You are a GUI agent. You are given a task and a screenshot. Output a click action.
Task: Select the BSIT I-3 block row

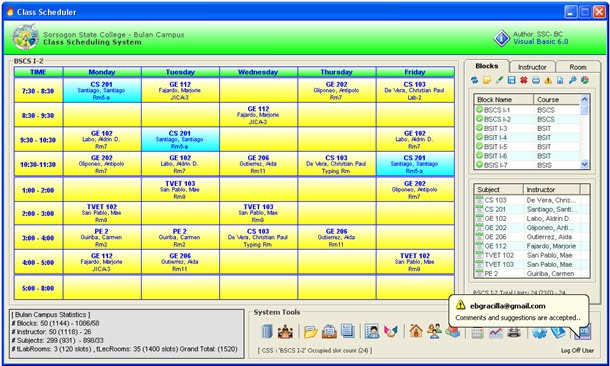coord(527,128)
